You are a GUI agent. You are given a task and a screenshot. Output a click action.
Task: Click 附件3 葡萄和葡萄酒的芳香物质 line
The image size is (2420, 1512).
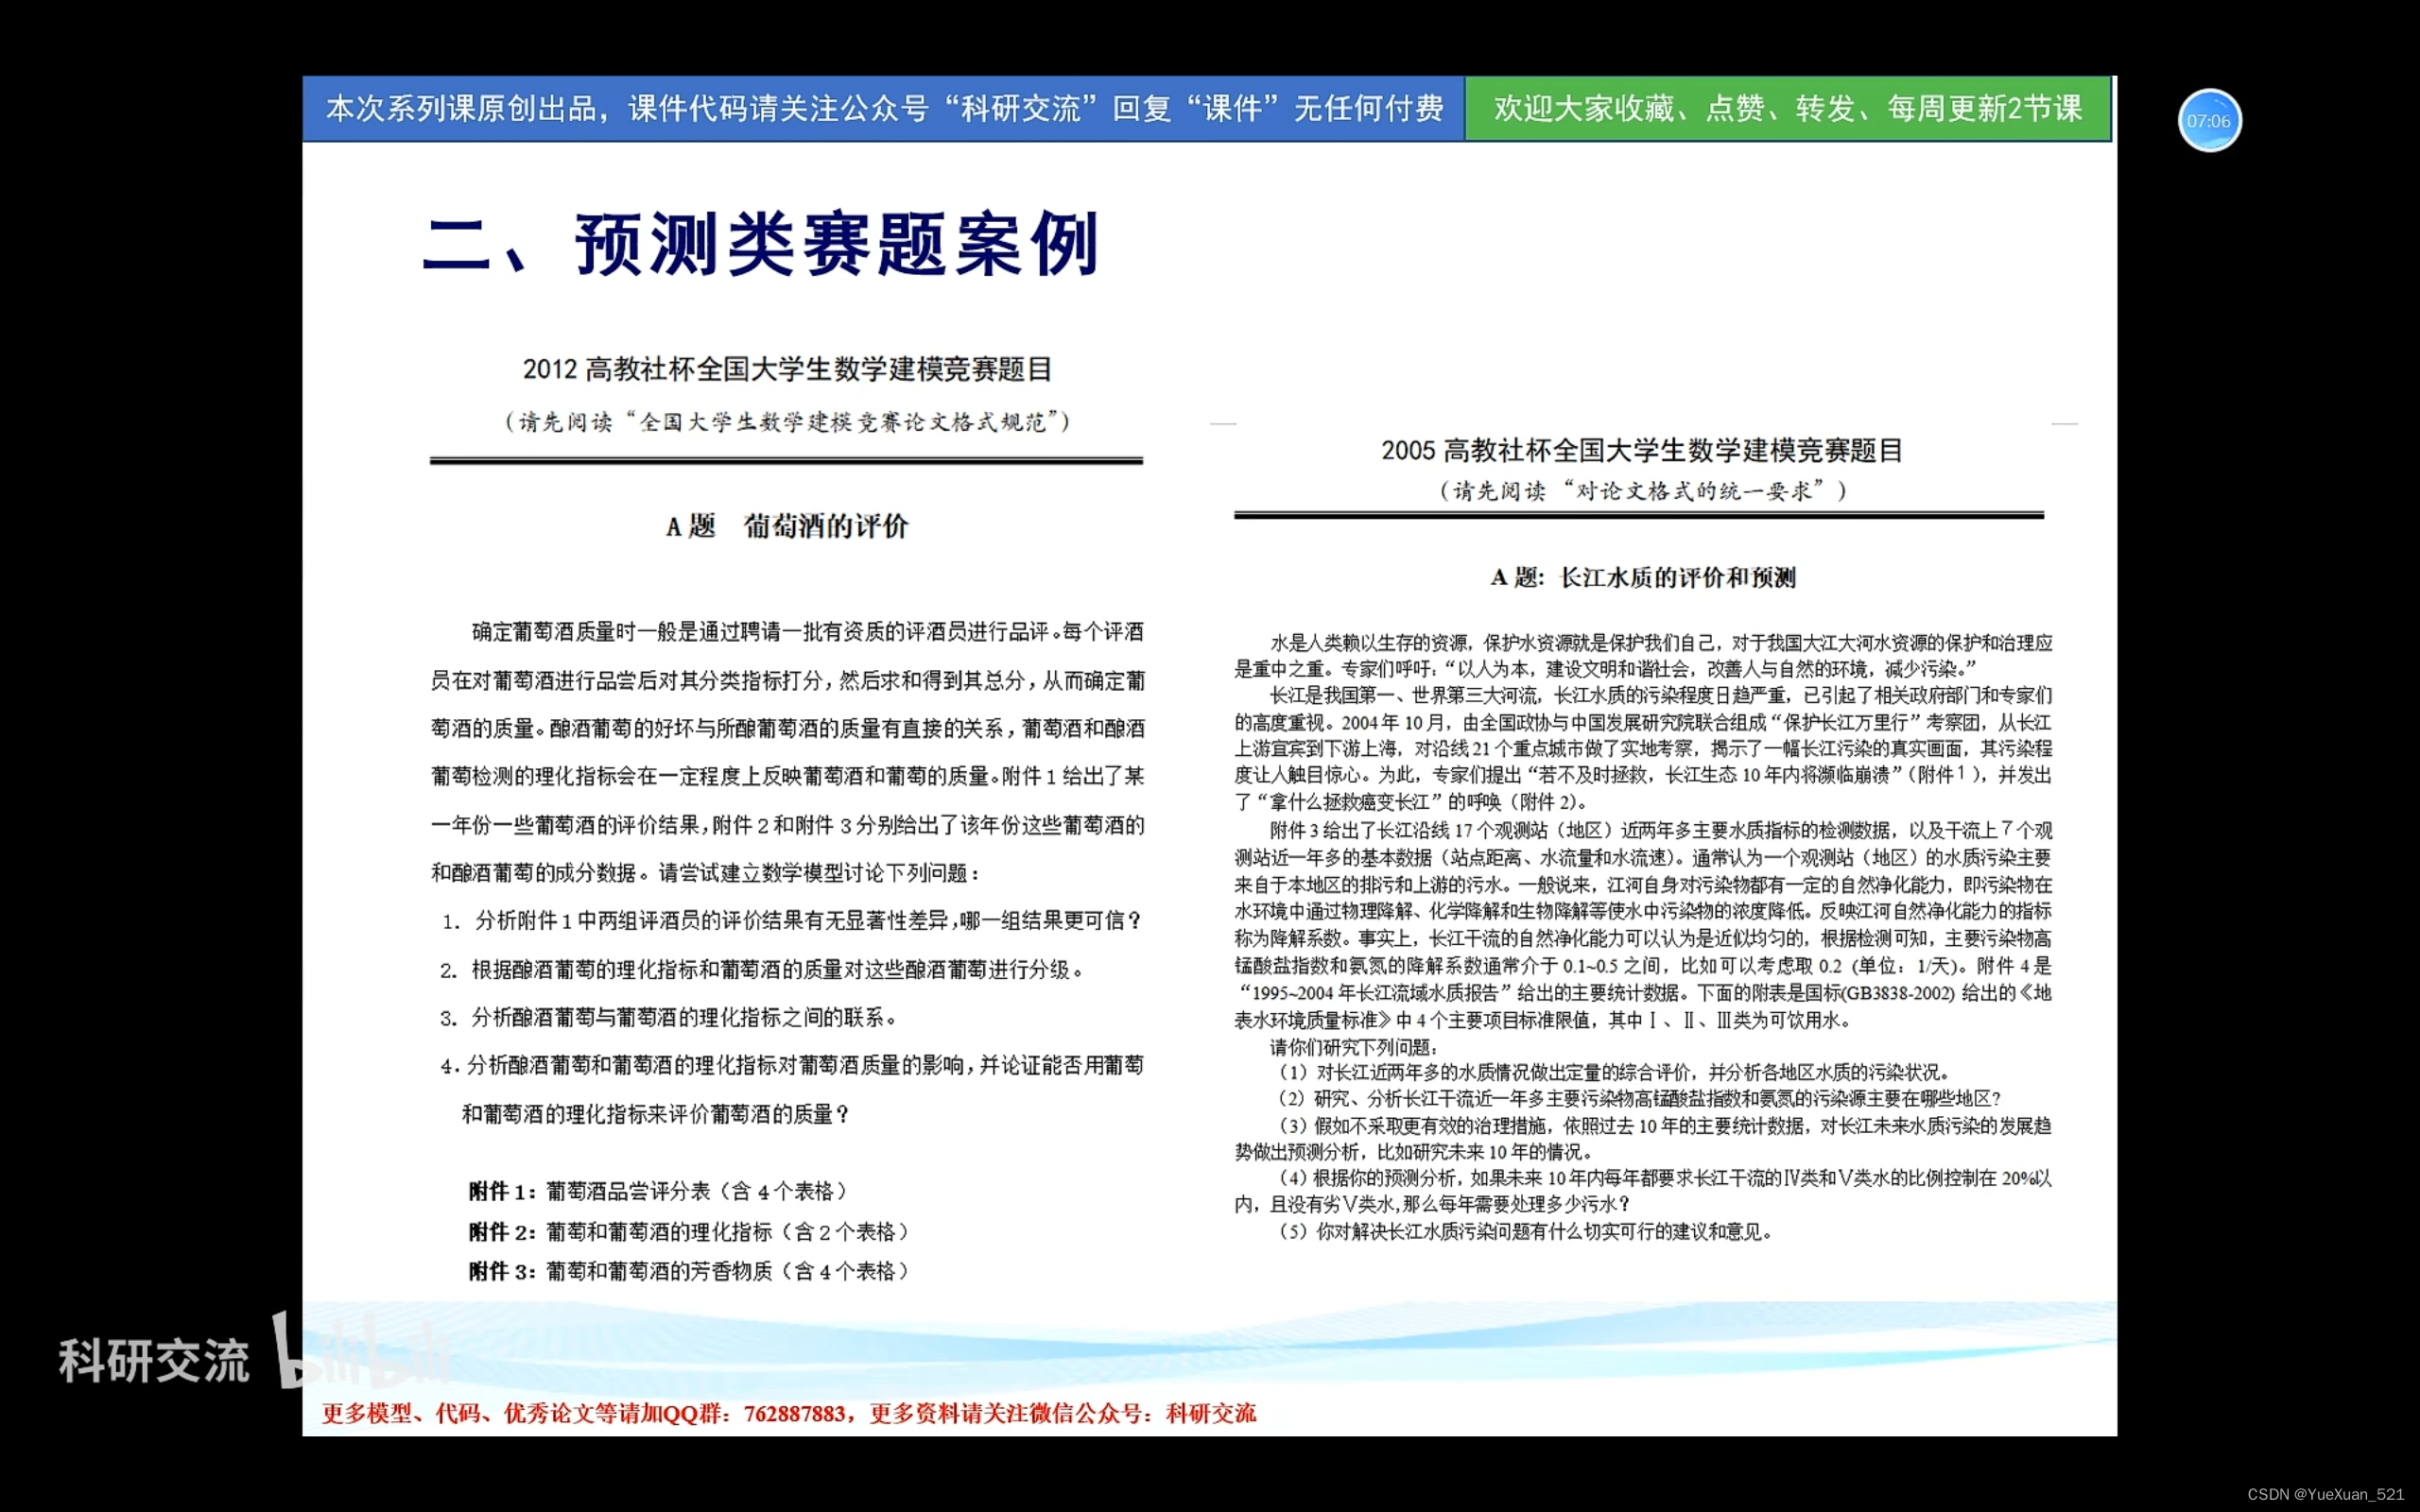tap(690, 1271)
